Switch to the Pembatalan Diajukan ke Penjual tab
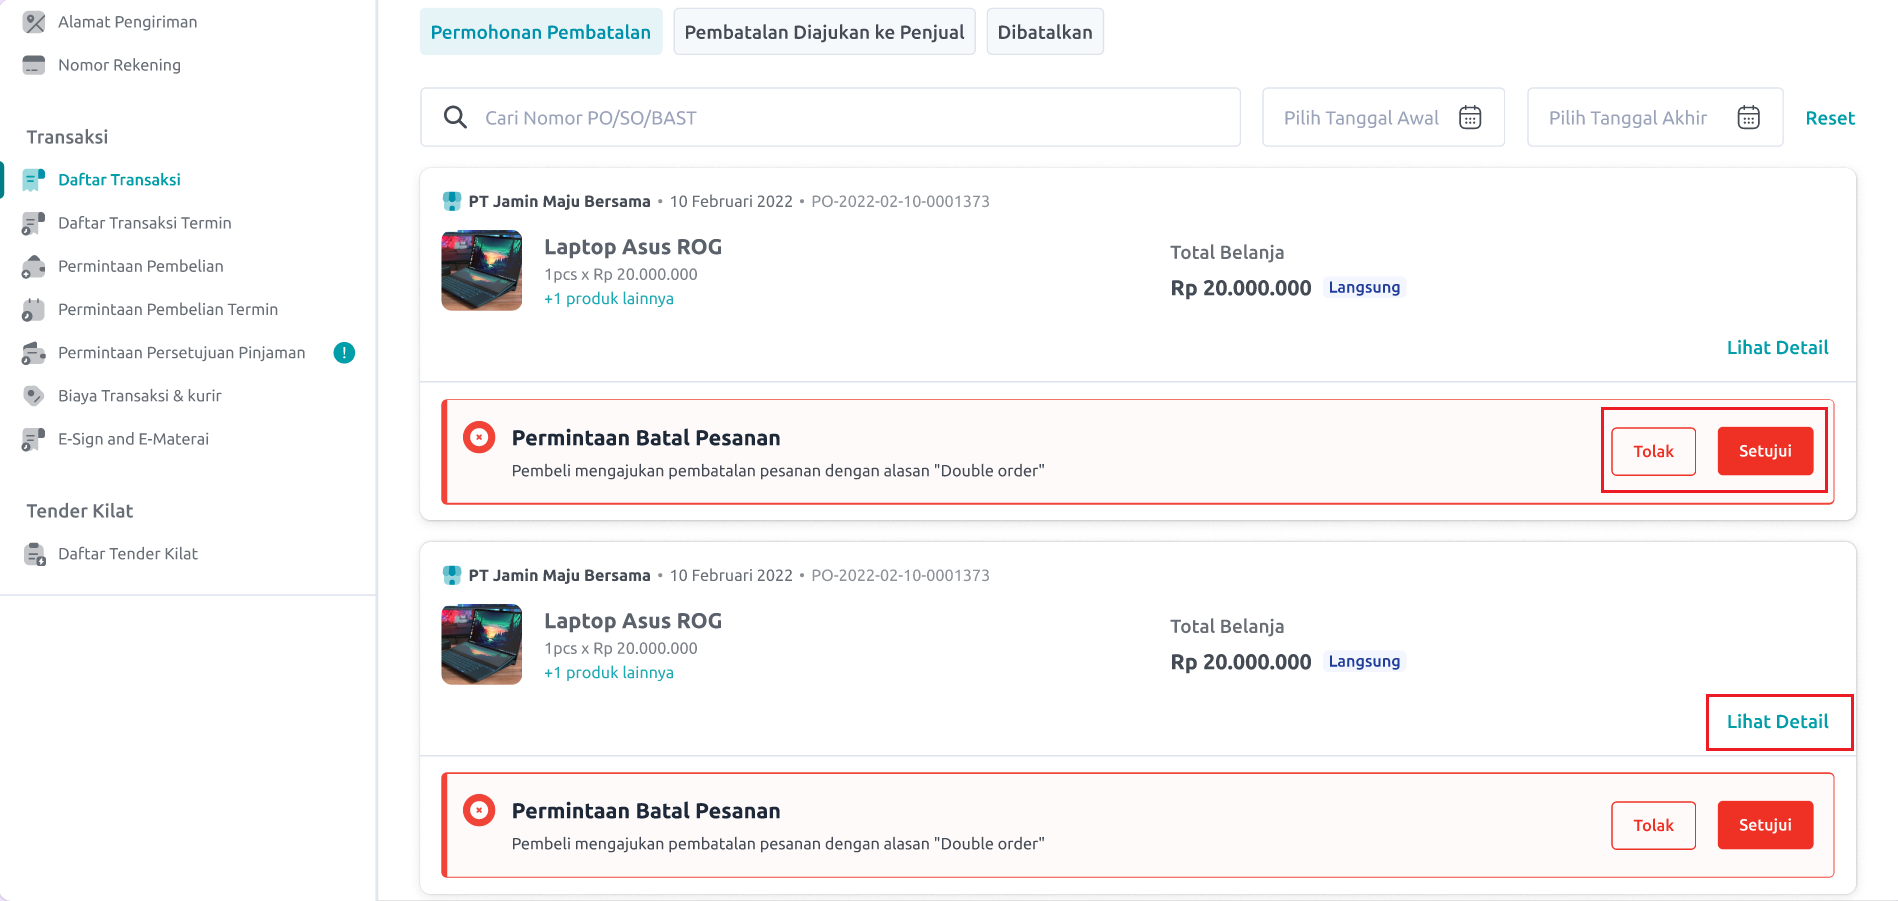 tap(824, 32)
